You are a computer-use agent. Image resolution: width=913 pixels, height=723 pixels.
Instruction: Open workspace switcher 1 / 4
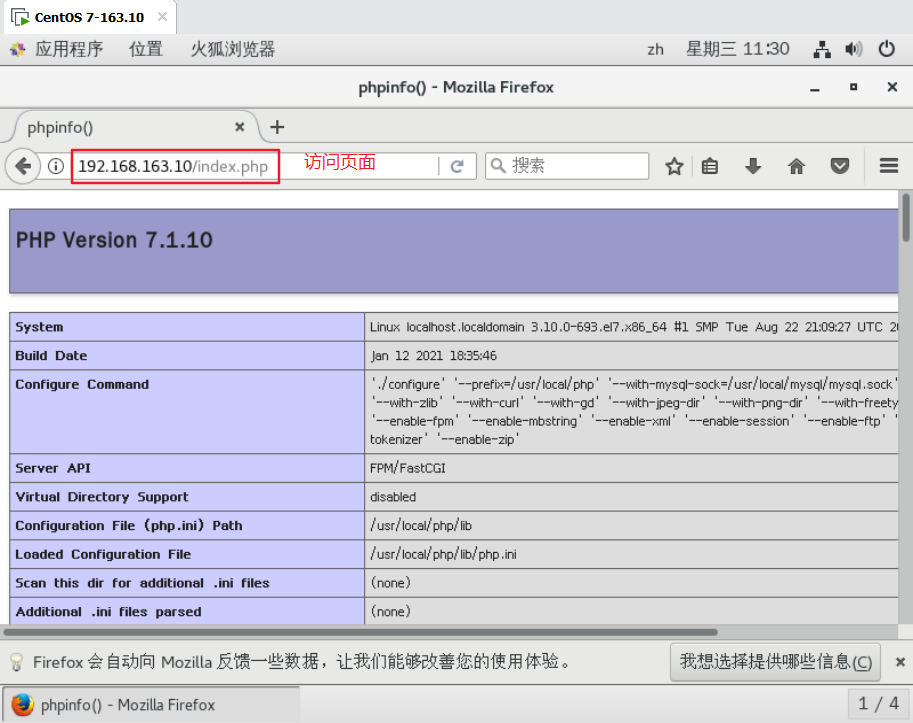pyautogui.click(x=879, y=704)
